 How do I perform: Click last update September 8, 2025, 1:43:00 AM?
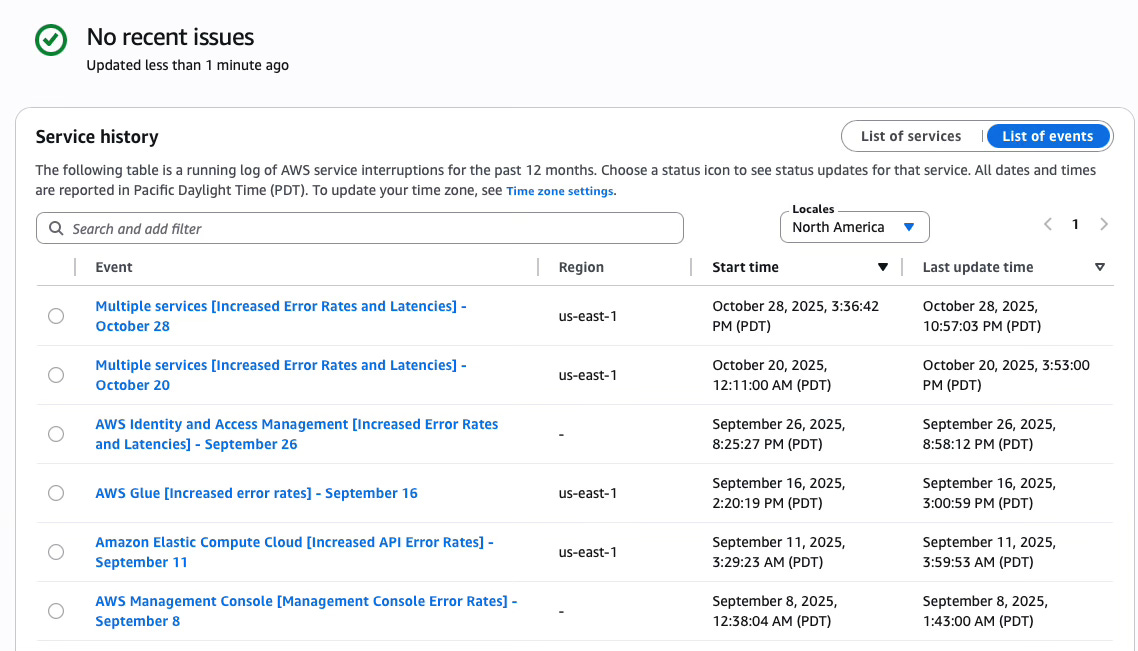pyautogui.click(x=986, y=611)
